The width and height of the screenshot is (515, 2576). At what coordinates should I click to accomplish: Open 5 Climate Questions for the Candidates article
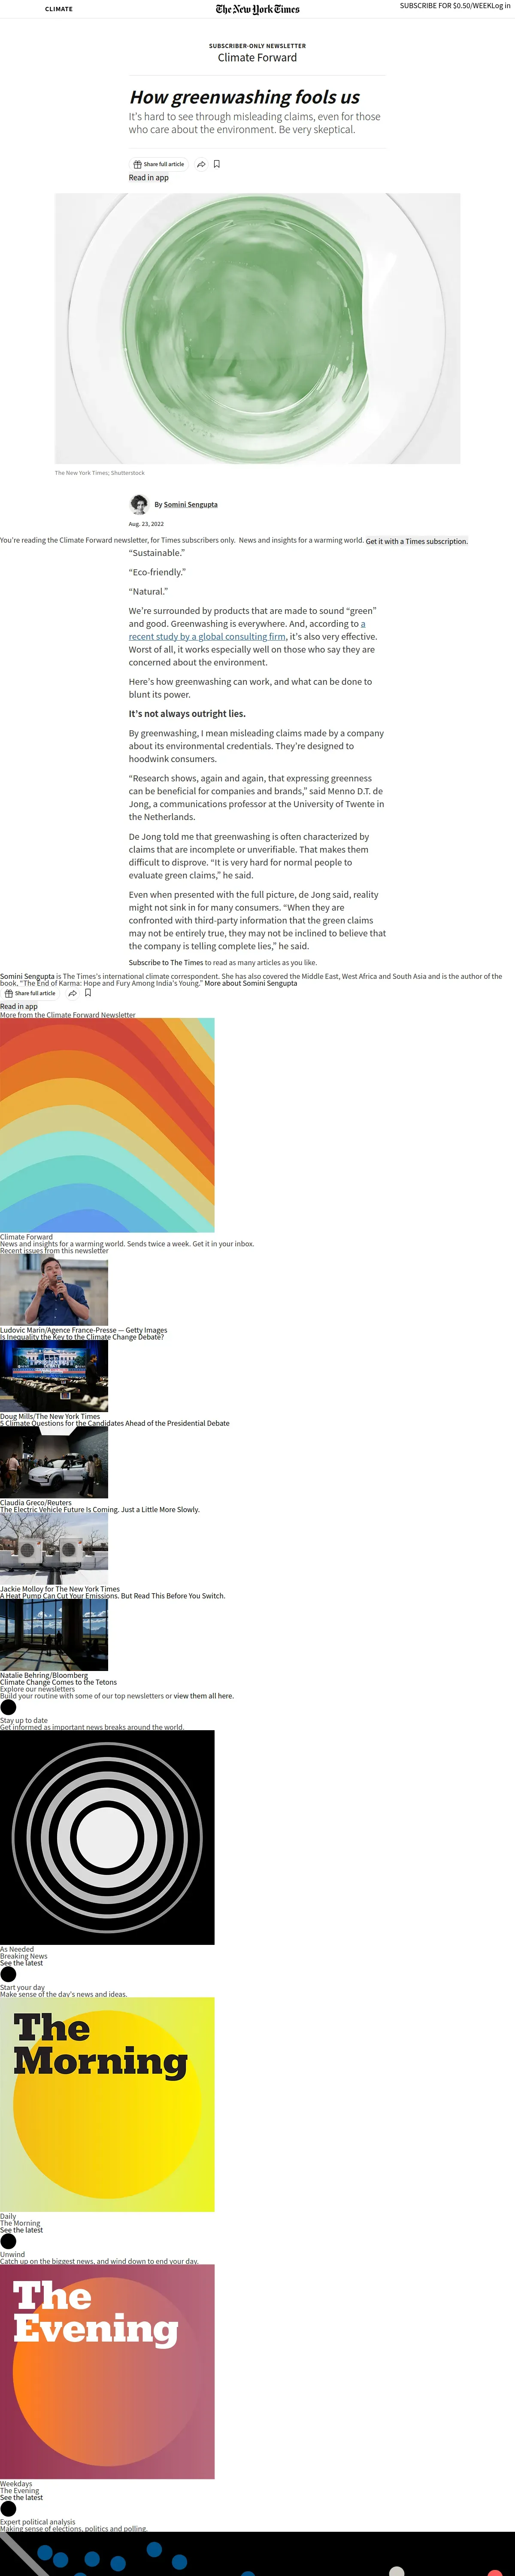115,1423
